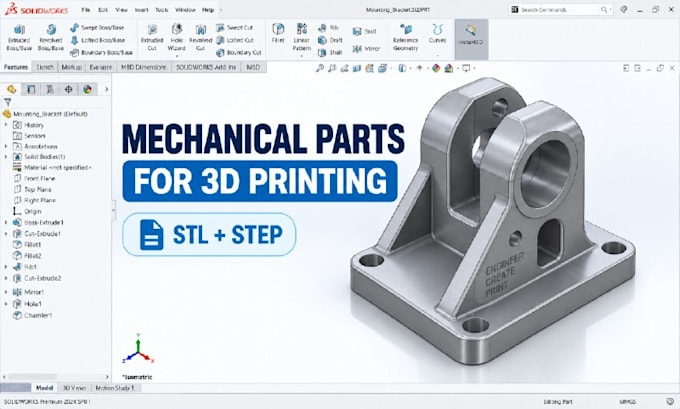Apply the Fillet tool

click(278, 33)
